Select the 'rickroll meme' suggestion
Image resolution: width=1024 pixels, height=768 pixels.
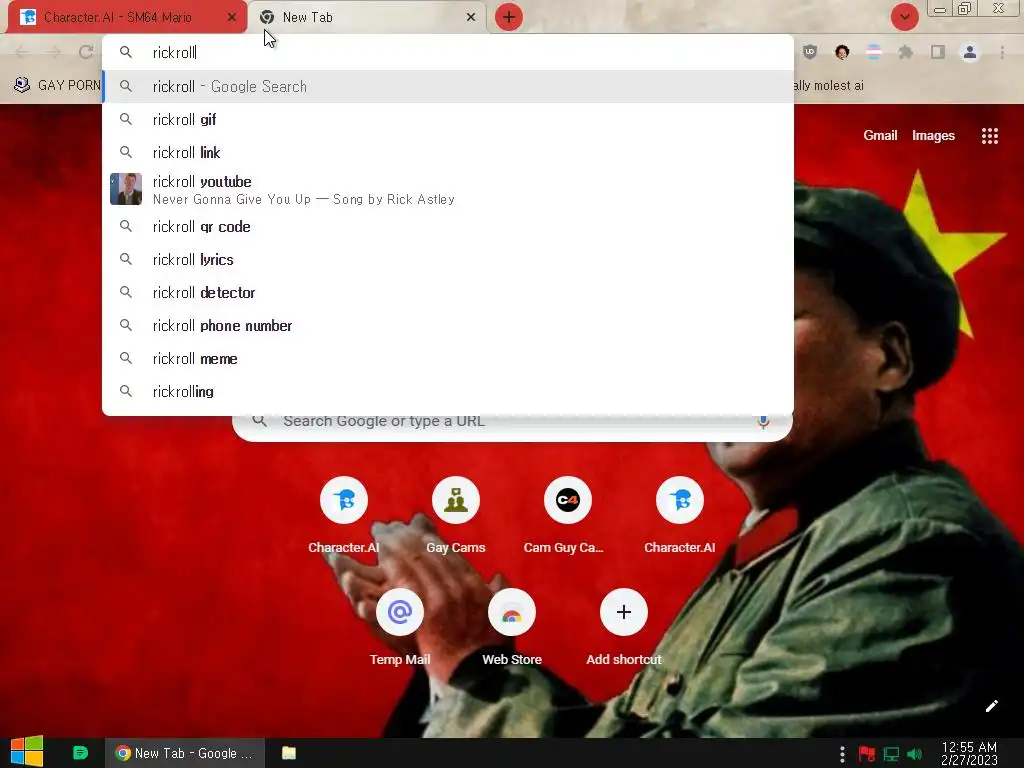pyautogui.click(x=448, y=359)
